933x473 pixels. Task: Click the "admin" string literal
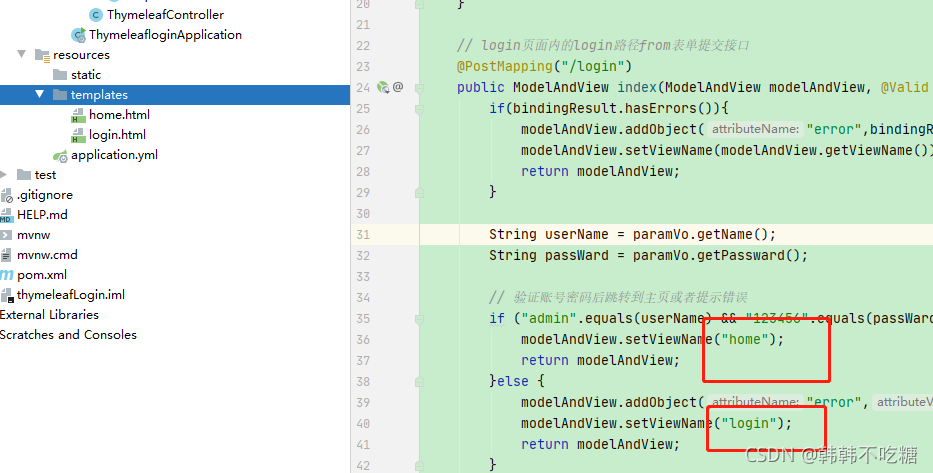pyautogui.click(x=549, y=318)
